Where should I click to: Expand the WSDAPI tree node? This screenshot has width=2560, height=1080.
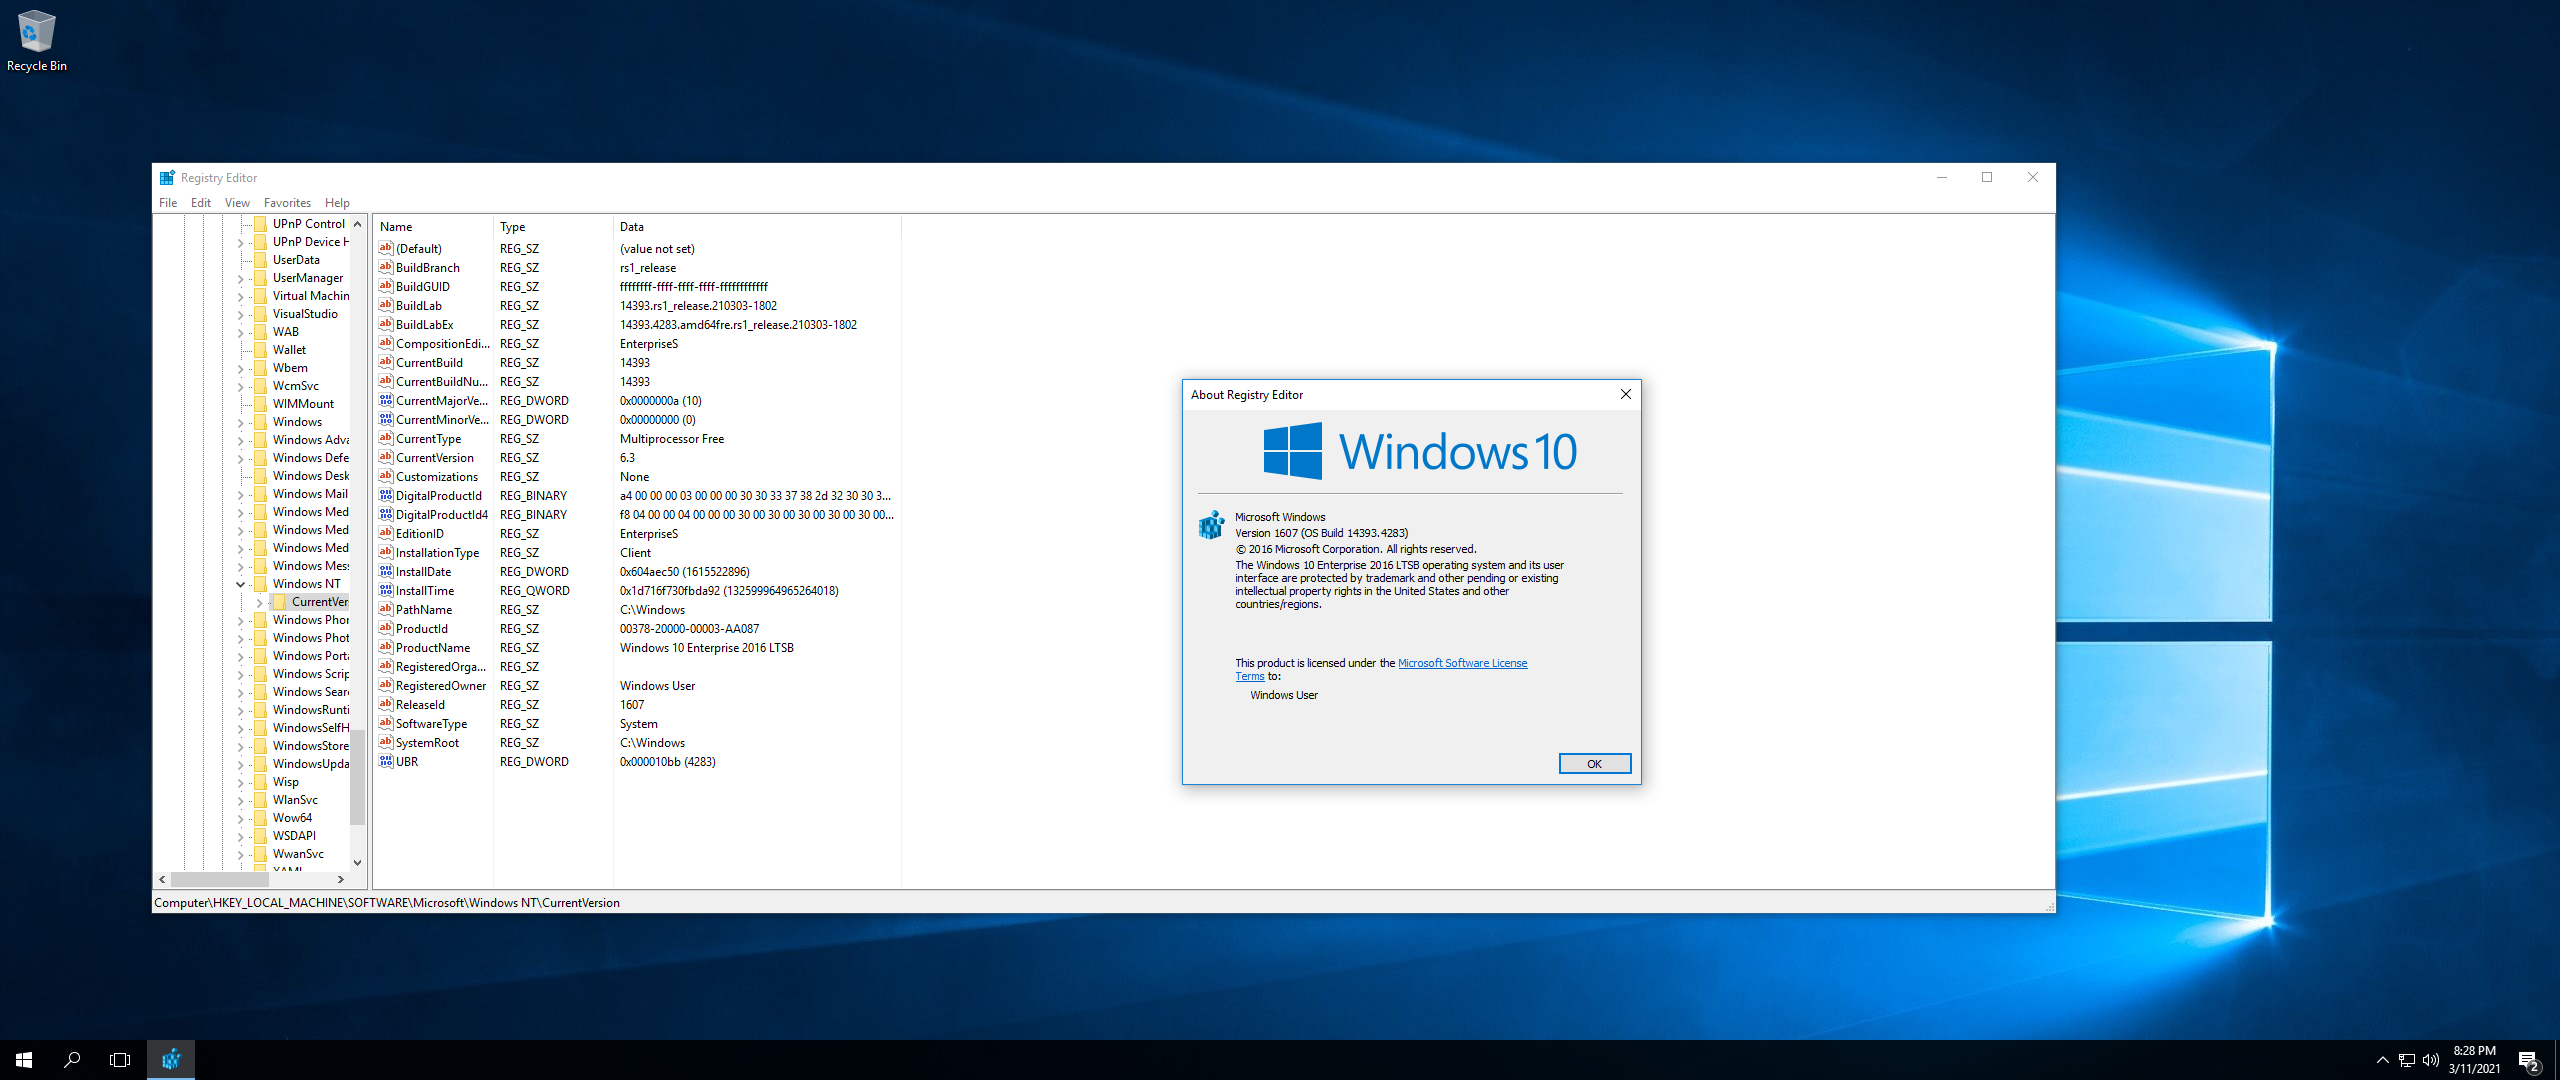[240, 836]
